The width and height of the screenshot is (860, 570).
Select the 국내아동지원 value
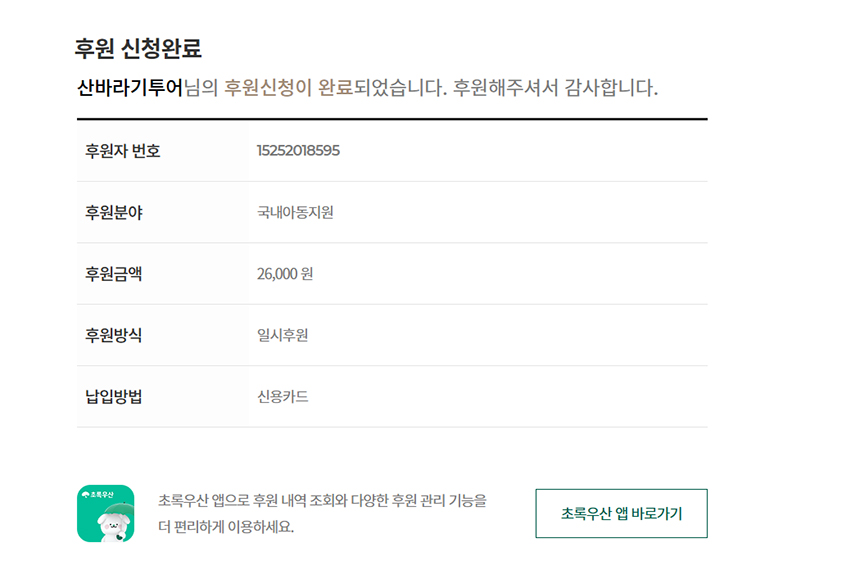click(x=295, y=213)
